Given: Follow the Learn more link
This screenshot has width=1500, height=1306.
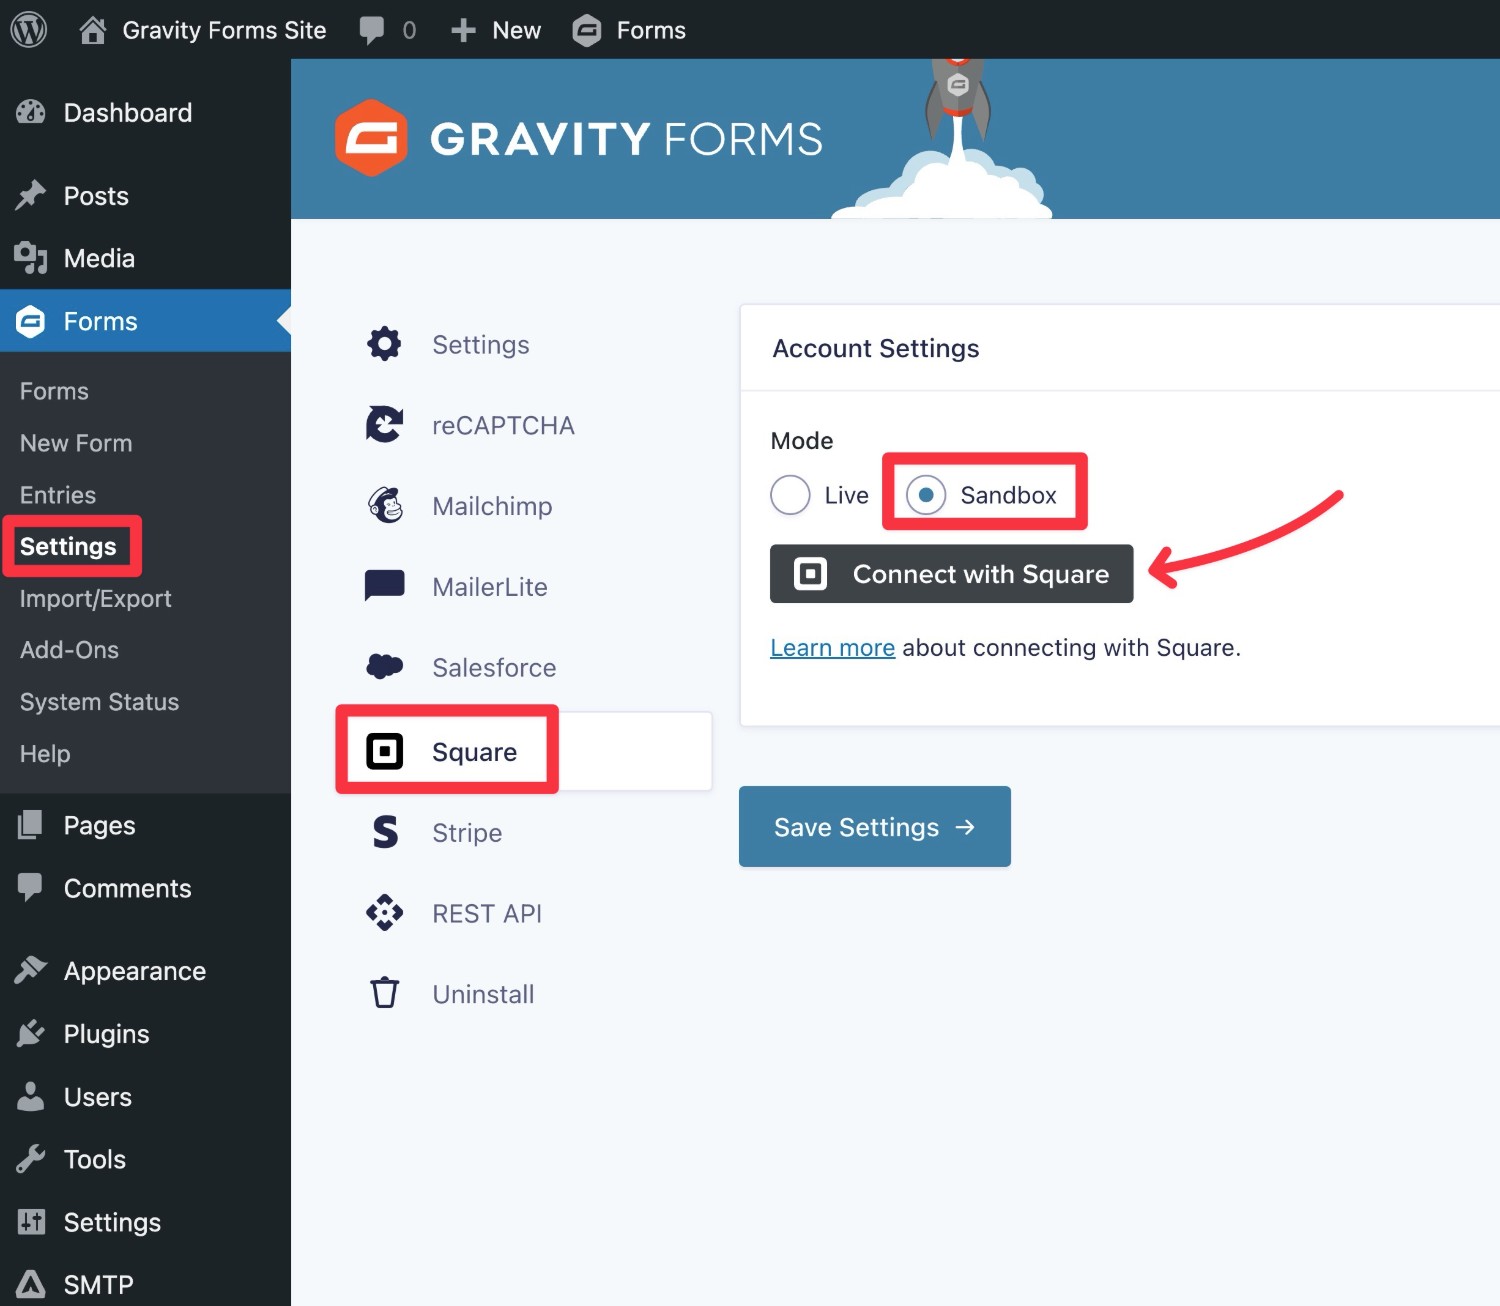Looking at the screenshot, I should 832,648.
